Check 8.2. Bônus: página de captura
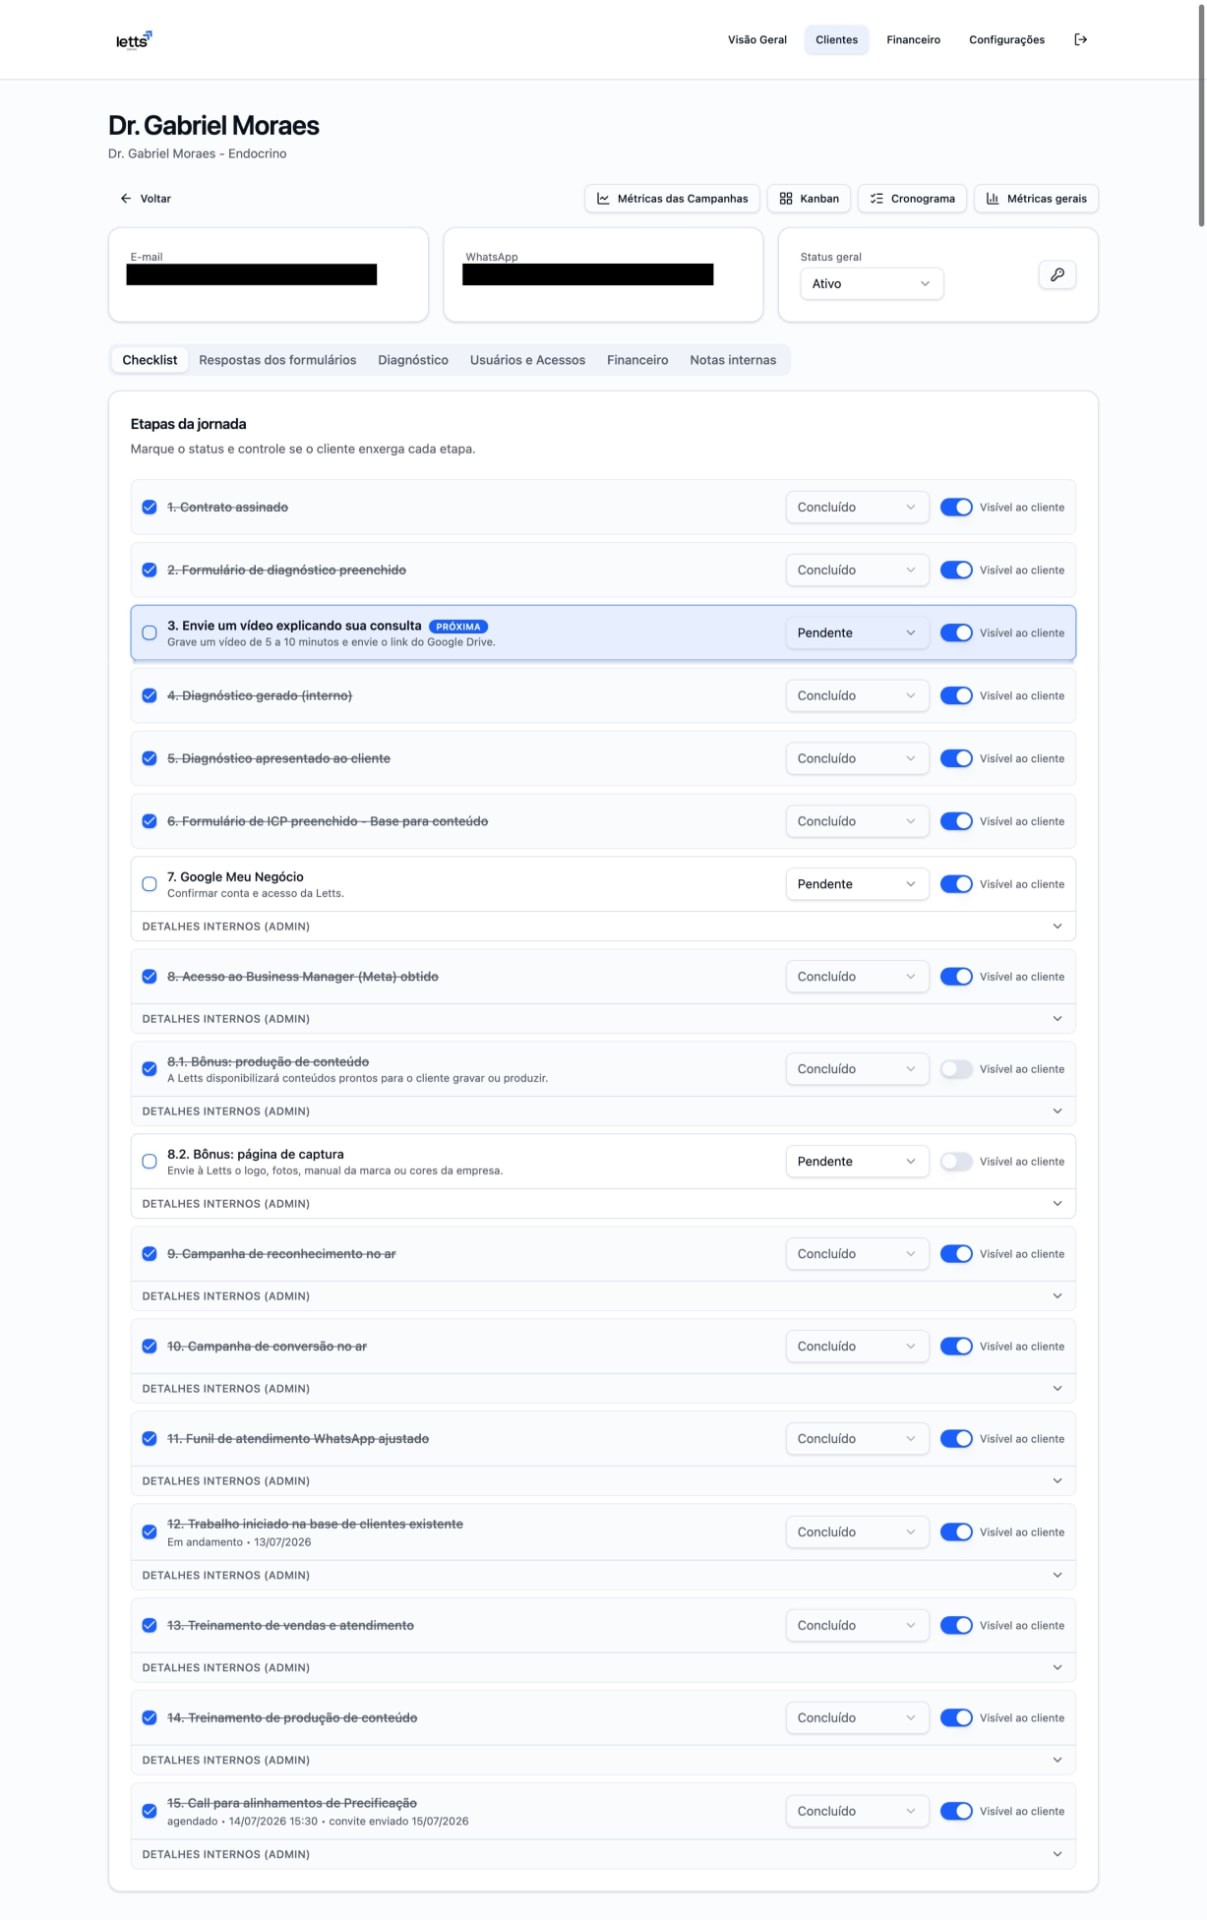The height and width of the screenshot is (1920, 1207). coord(149,1162)
